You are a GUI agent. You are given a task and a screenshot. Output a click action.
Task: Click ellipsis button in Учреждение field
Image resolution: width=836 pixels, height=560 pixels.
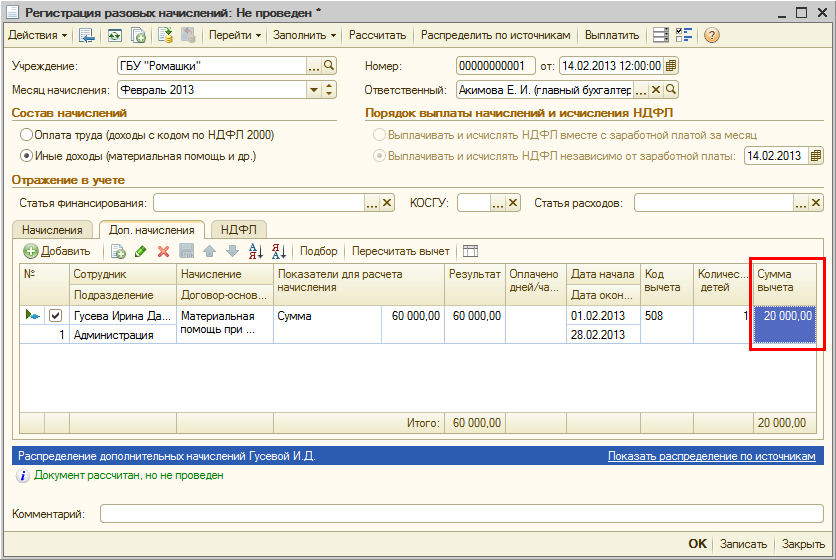tap(314, 66)
